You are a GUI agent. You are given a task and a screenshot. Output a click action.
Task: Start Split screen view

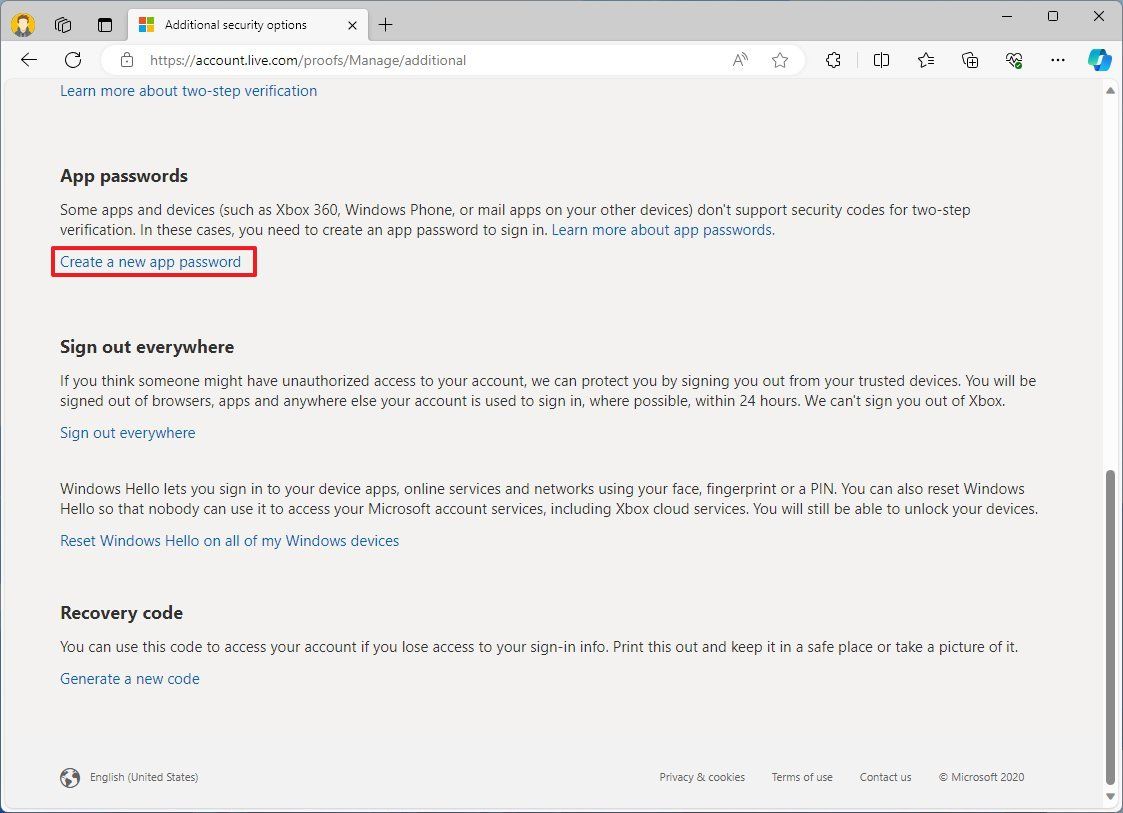[881, 60]
